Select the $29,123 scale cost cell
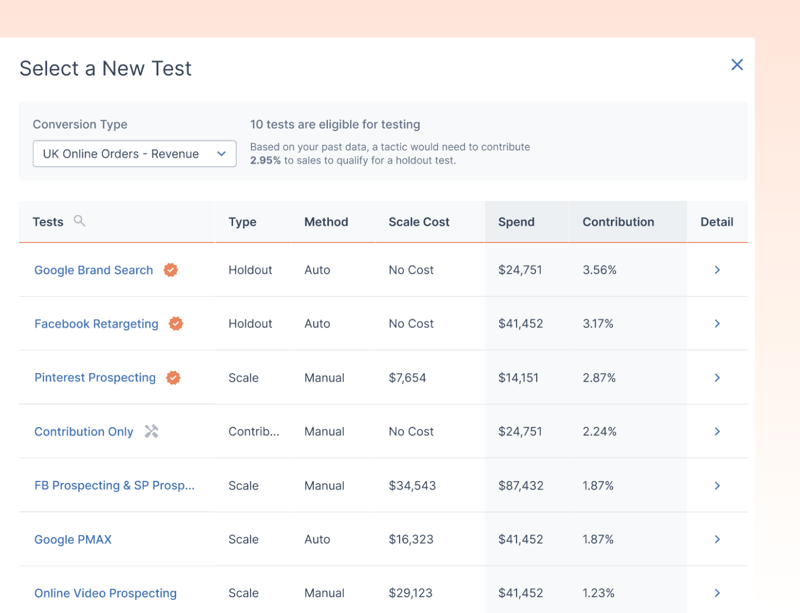This screenshot has height=613, width=800. [x=410, y=593]
